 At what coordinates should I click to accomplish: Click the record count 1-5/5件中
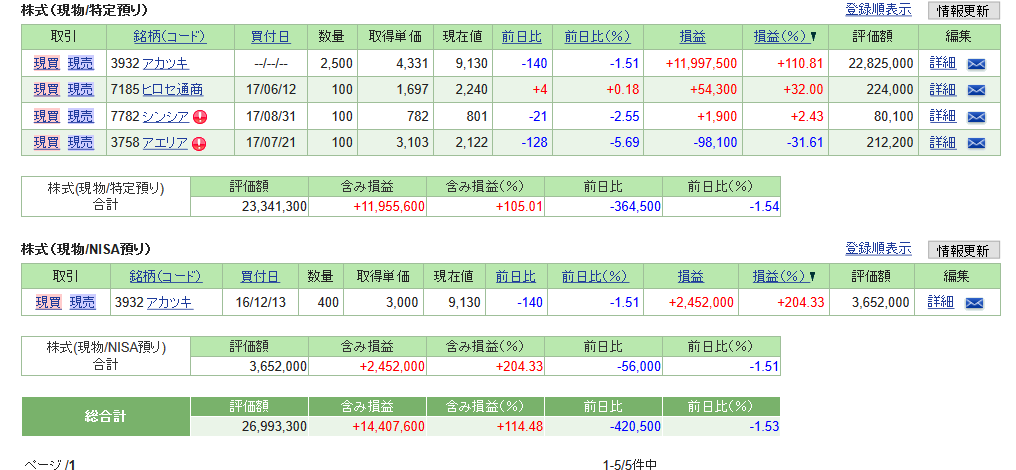630,464
